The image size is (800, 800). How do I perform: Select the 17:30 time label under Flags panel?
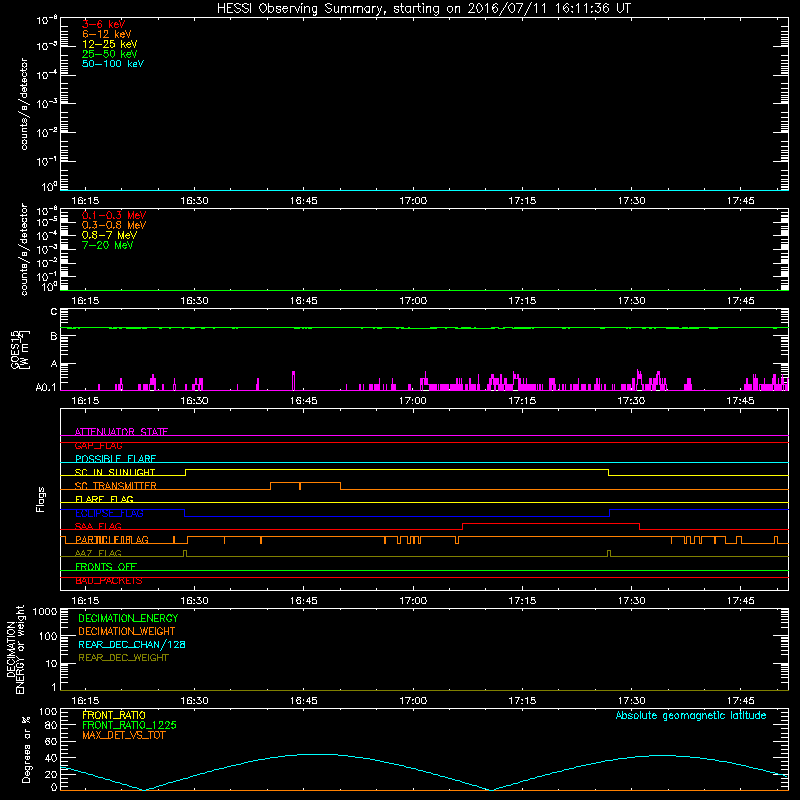tap(631, 601)
